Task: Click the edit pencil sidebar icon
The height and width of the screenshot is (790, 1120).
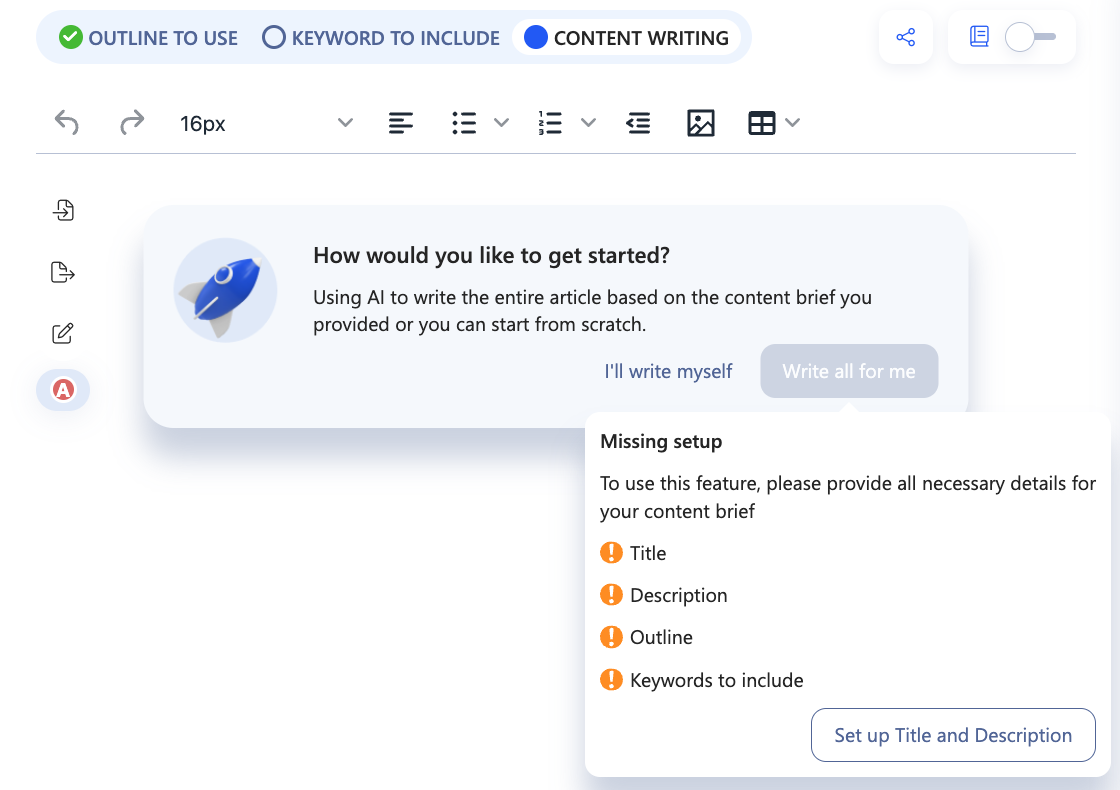Action: click(63, 334)
